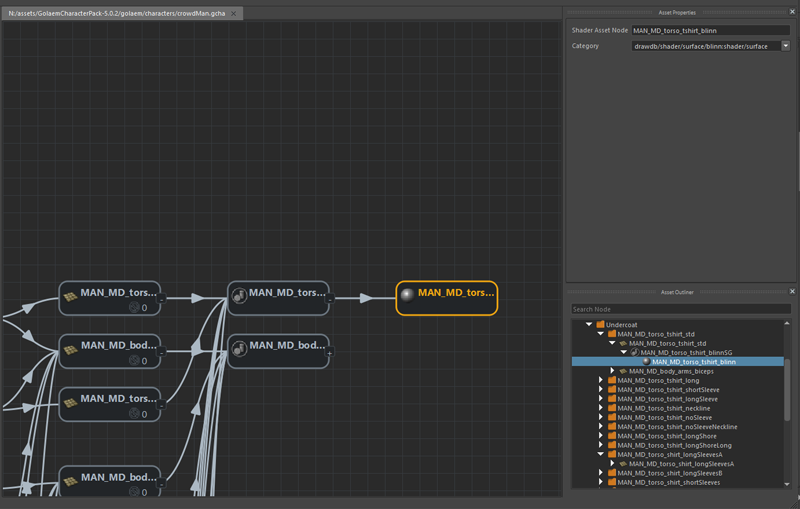Click the shading group node connected to blinn shader
Viewport: 800px width, 509px height.
pos(278,297)
